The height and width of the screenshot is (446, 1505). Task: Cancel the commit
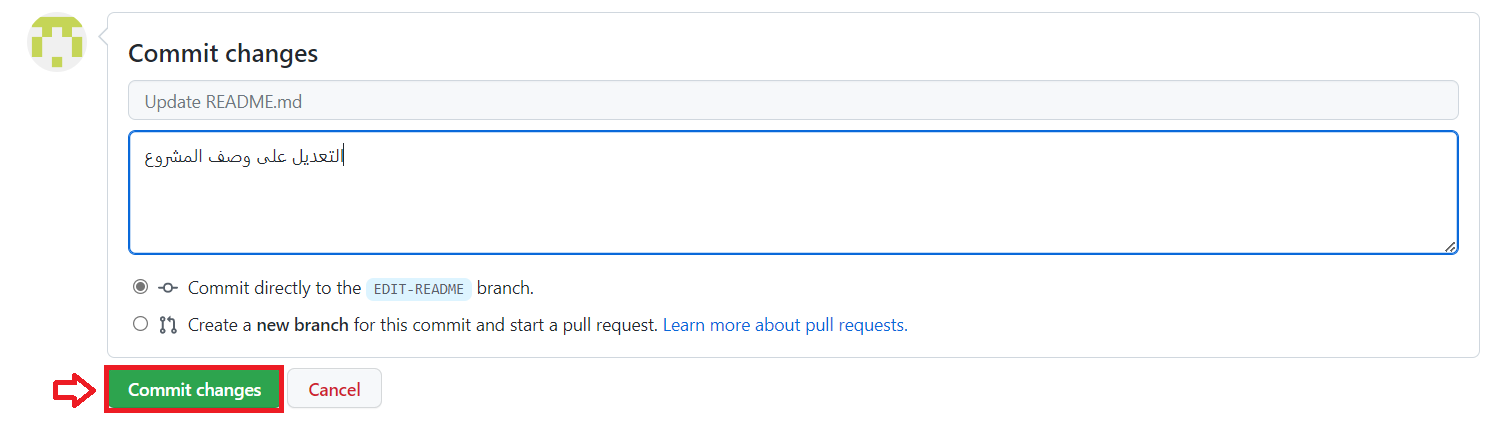tap(334, 390)
